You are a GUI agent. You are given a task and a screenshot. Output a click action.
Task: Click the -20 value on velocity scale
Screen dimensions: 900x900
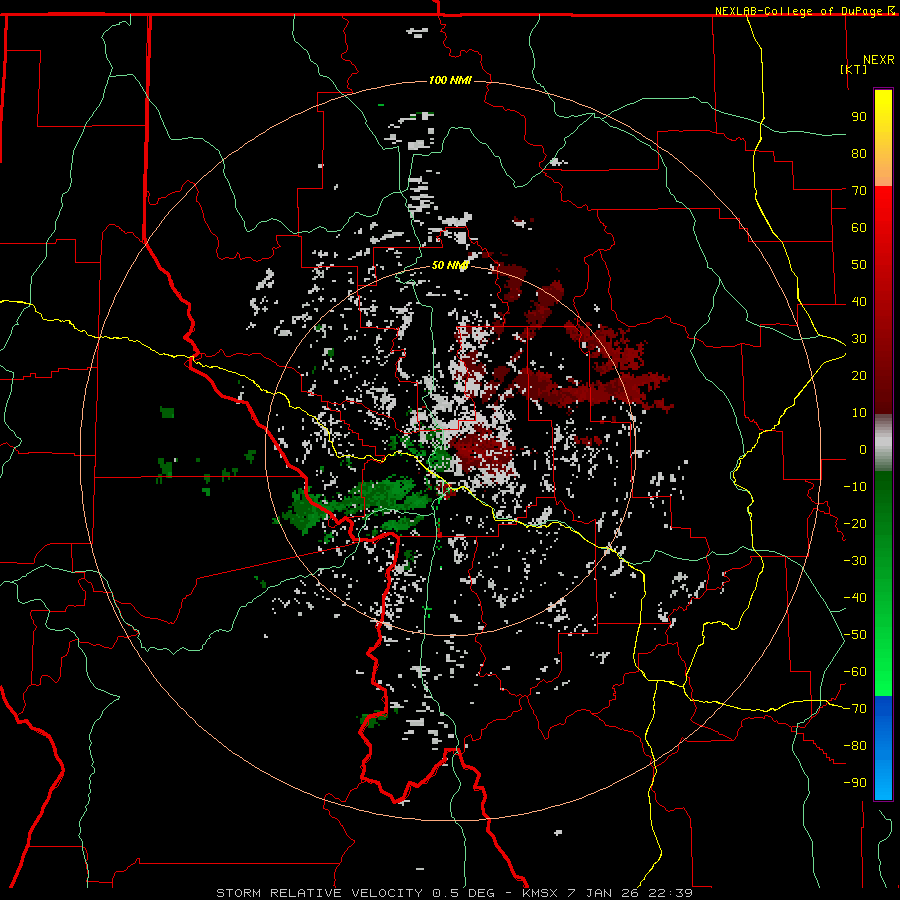855,523
